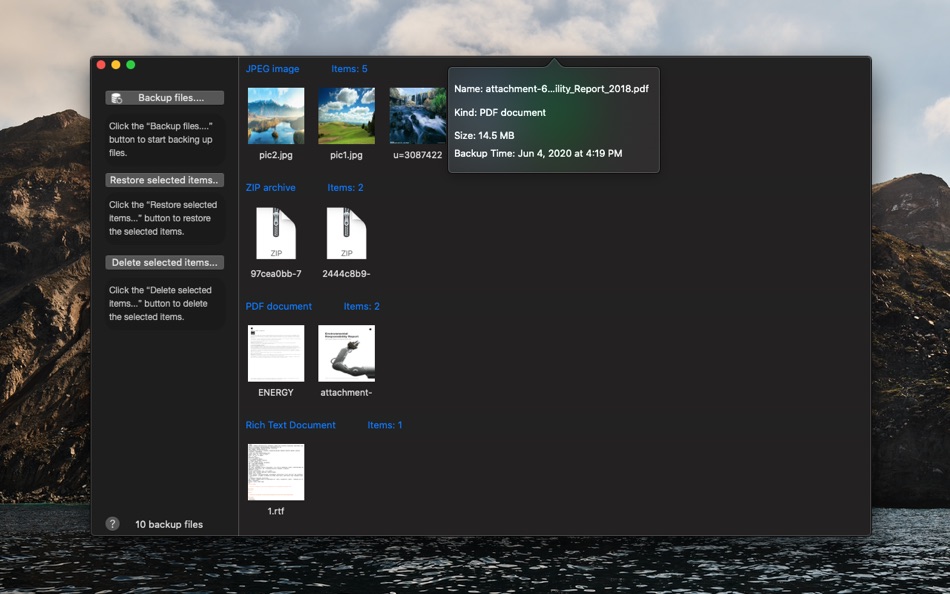Click the ZIP archive section header

tap(270, 187)
